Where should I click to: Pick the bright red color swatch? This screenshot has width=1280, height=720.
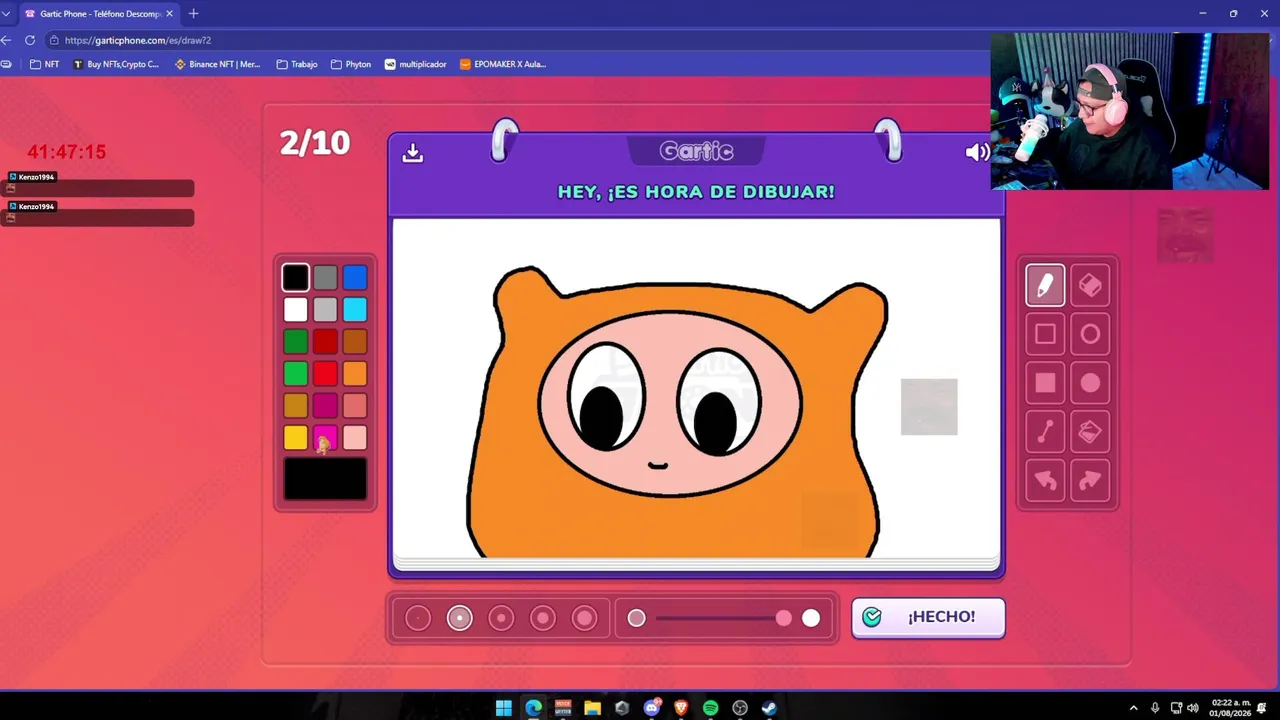coord(325,373)
